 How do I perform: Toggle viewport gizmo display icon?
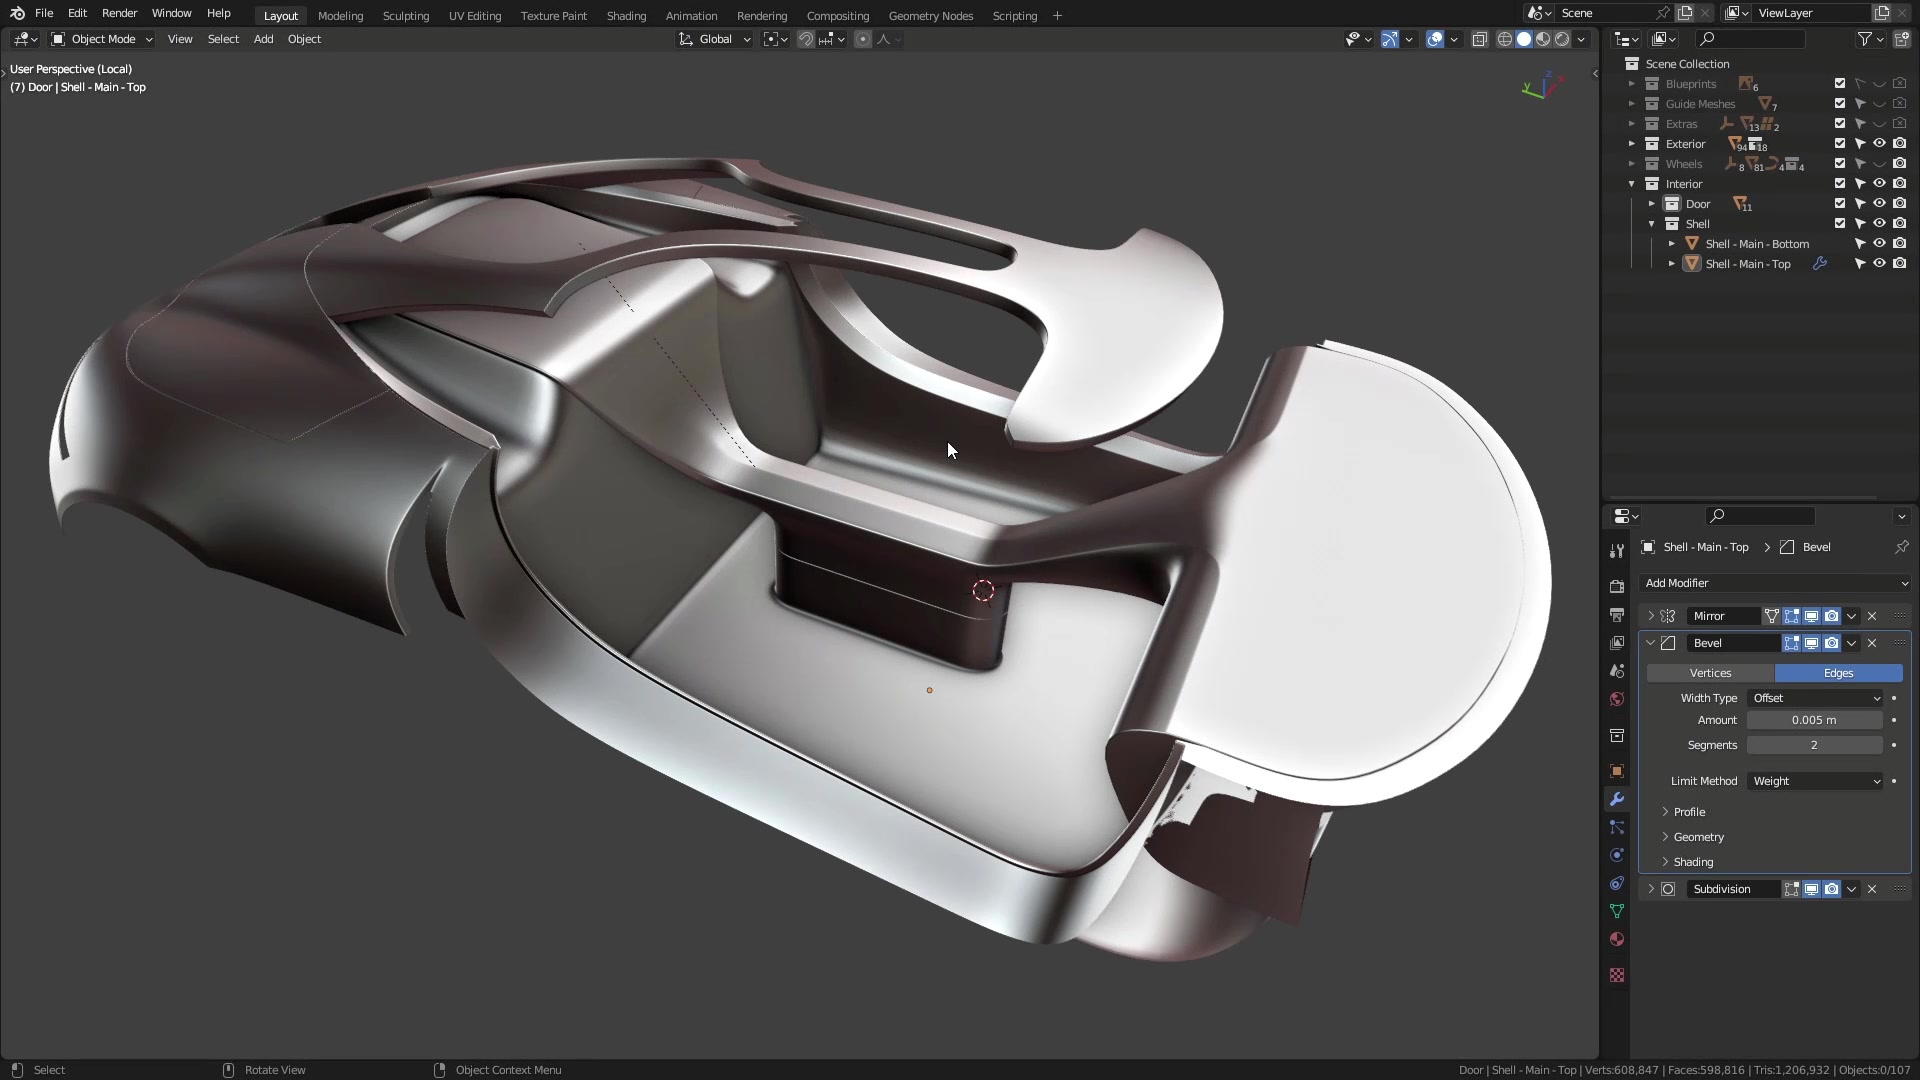pos(1390,39)
